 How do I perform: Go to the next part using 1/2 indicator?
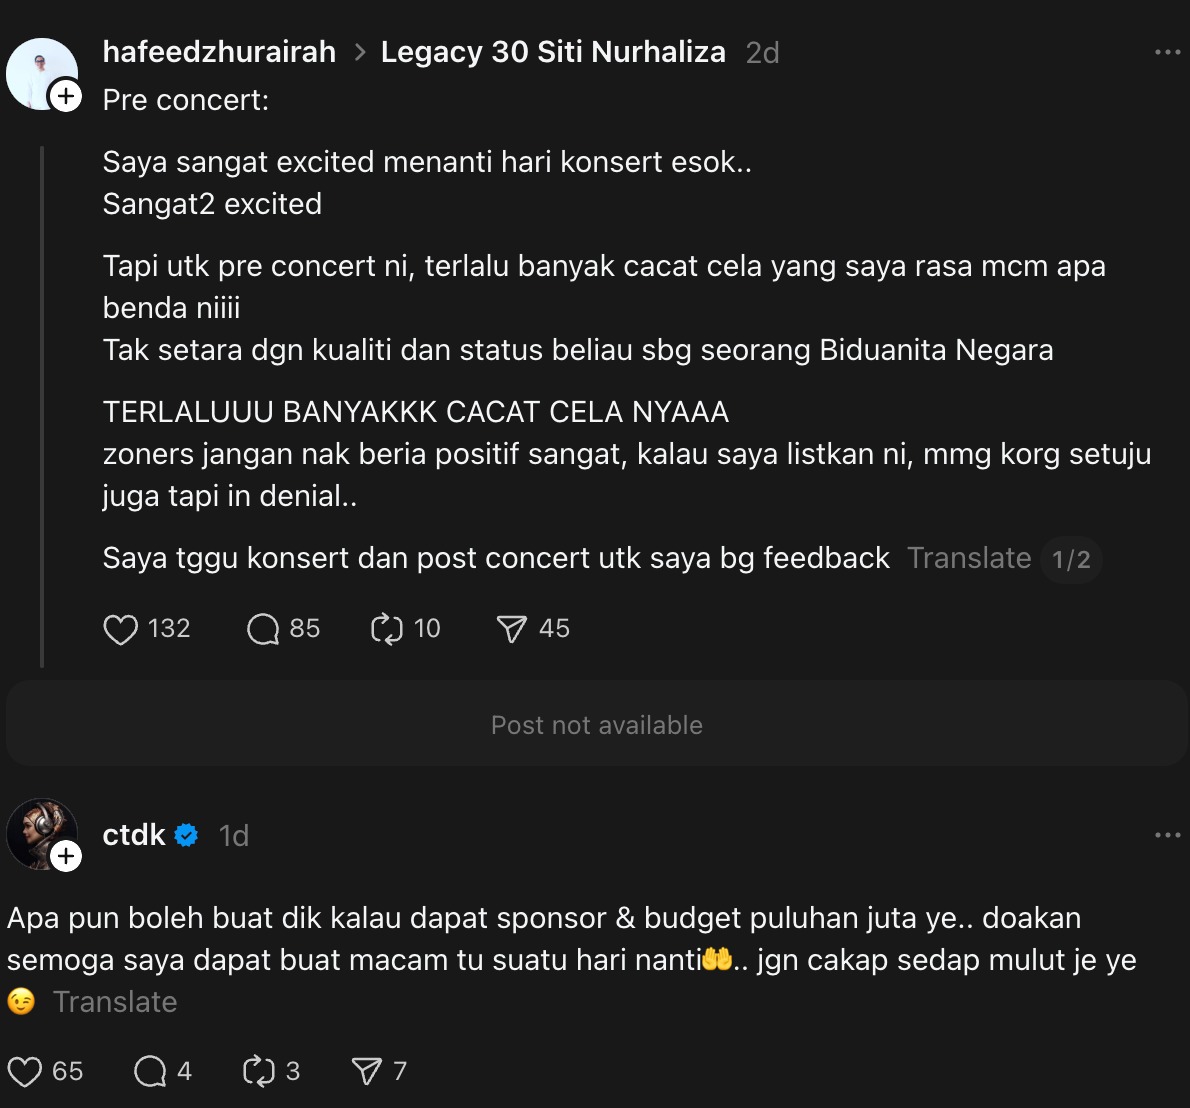(1071, 559)
